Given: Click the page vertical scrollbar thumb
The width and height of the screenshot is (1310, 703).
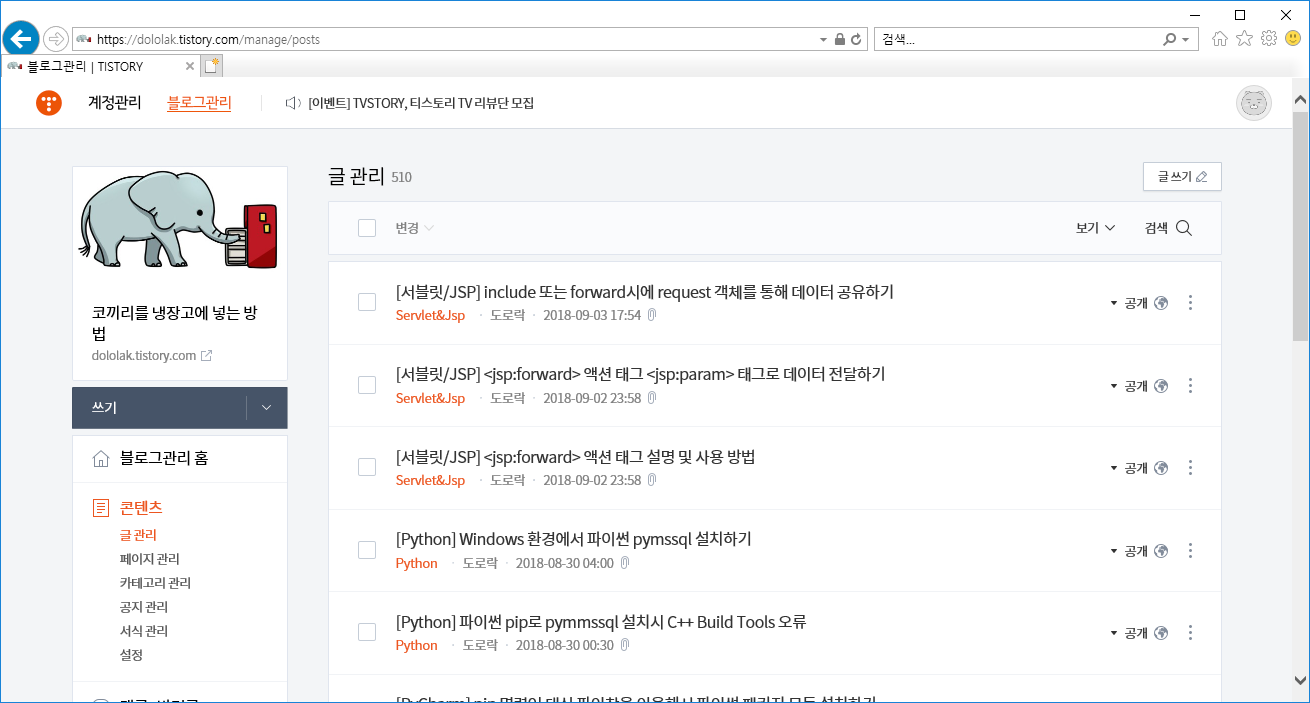Looking at the screenshot, I should pyautogui.click(x=1300, y=226).
